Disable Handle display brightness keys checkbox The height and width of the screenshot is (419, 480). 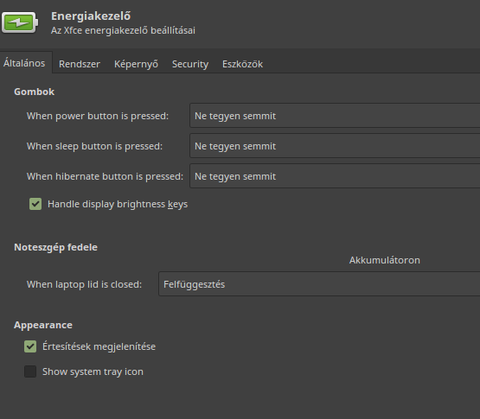[35, 204]
